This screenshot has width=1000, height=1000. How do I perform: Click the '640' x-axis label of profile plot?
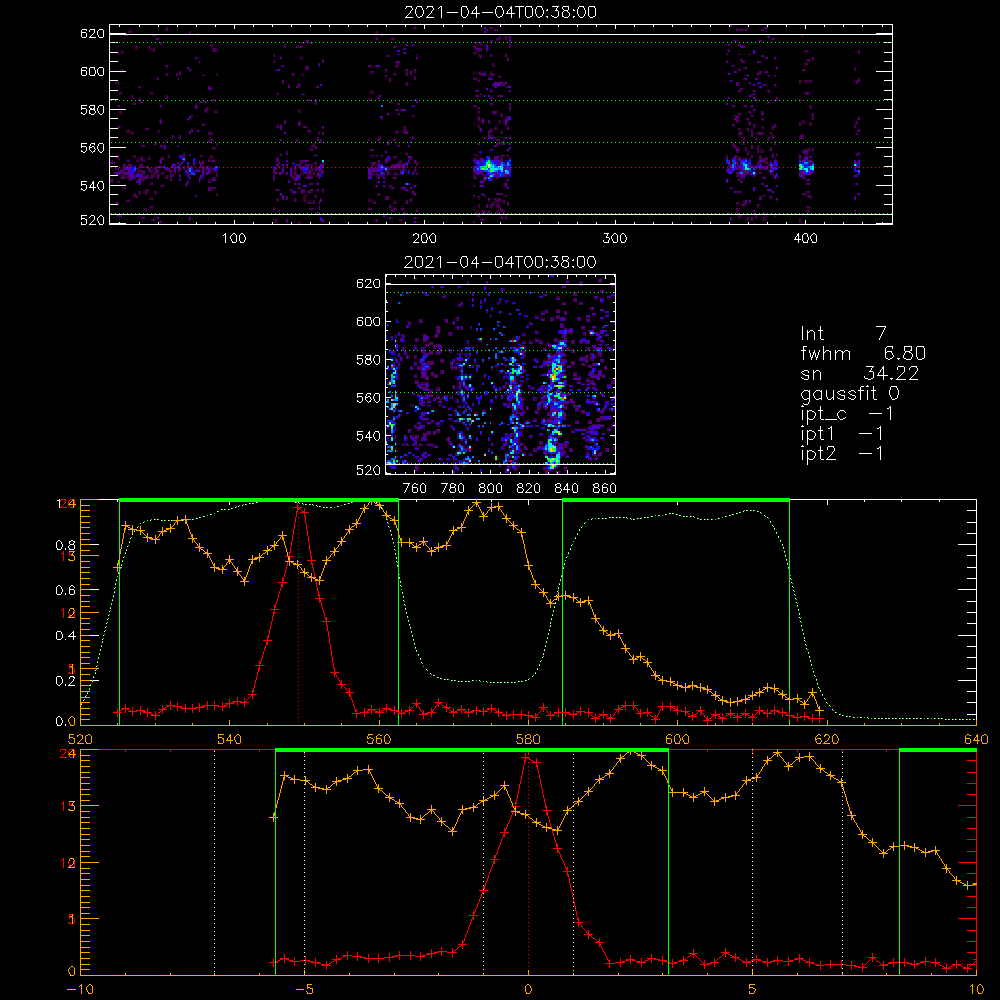(x=976, y=740)
